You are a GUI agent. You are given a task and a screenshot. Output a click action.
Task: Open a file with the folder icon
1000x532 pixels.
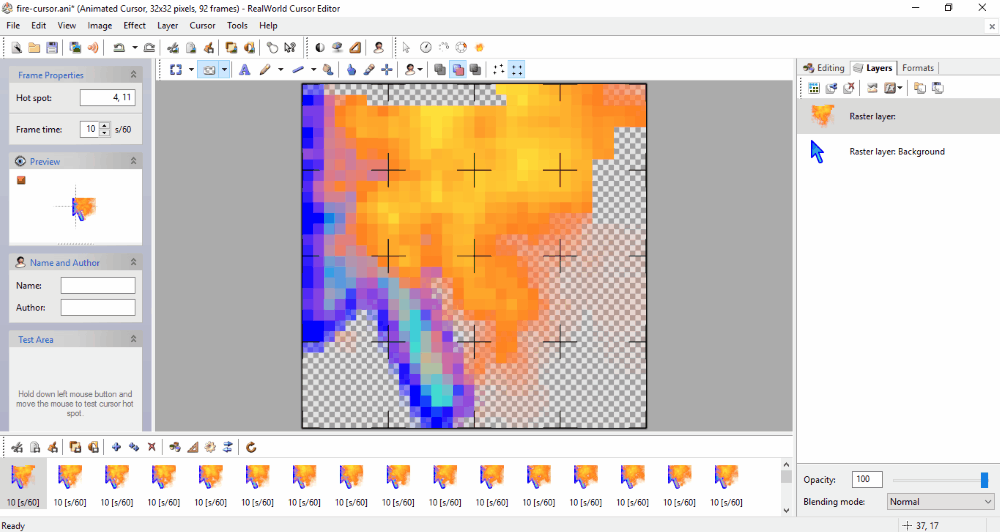pyautogui.click(x=34, y=48)
